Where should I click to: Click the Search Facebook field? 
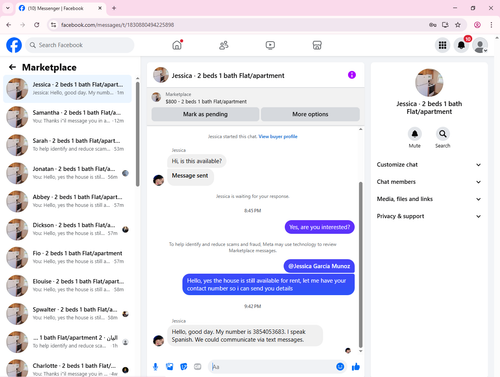(x=80, y=45)
